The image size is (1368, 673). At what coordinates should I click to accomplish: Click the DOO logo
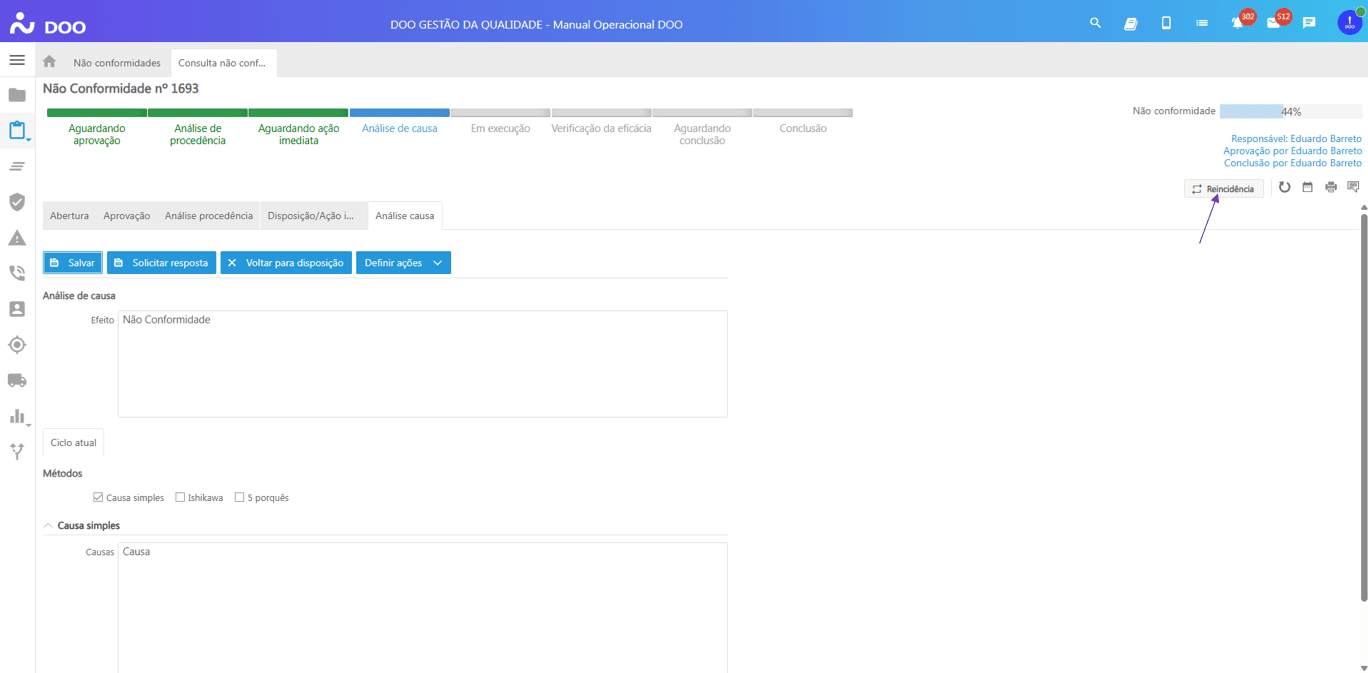48,25
